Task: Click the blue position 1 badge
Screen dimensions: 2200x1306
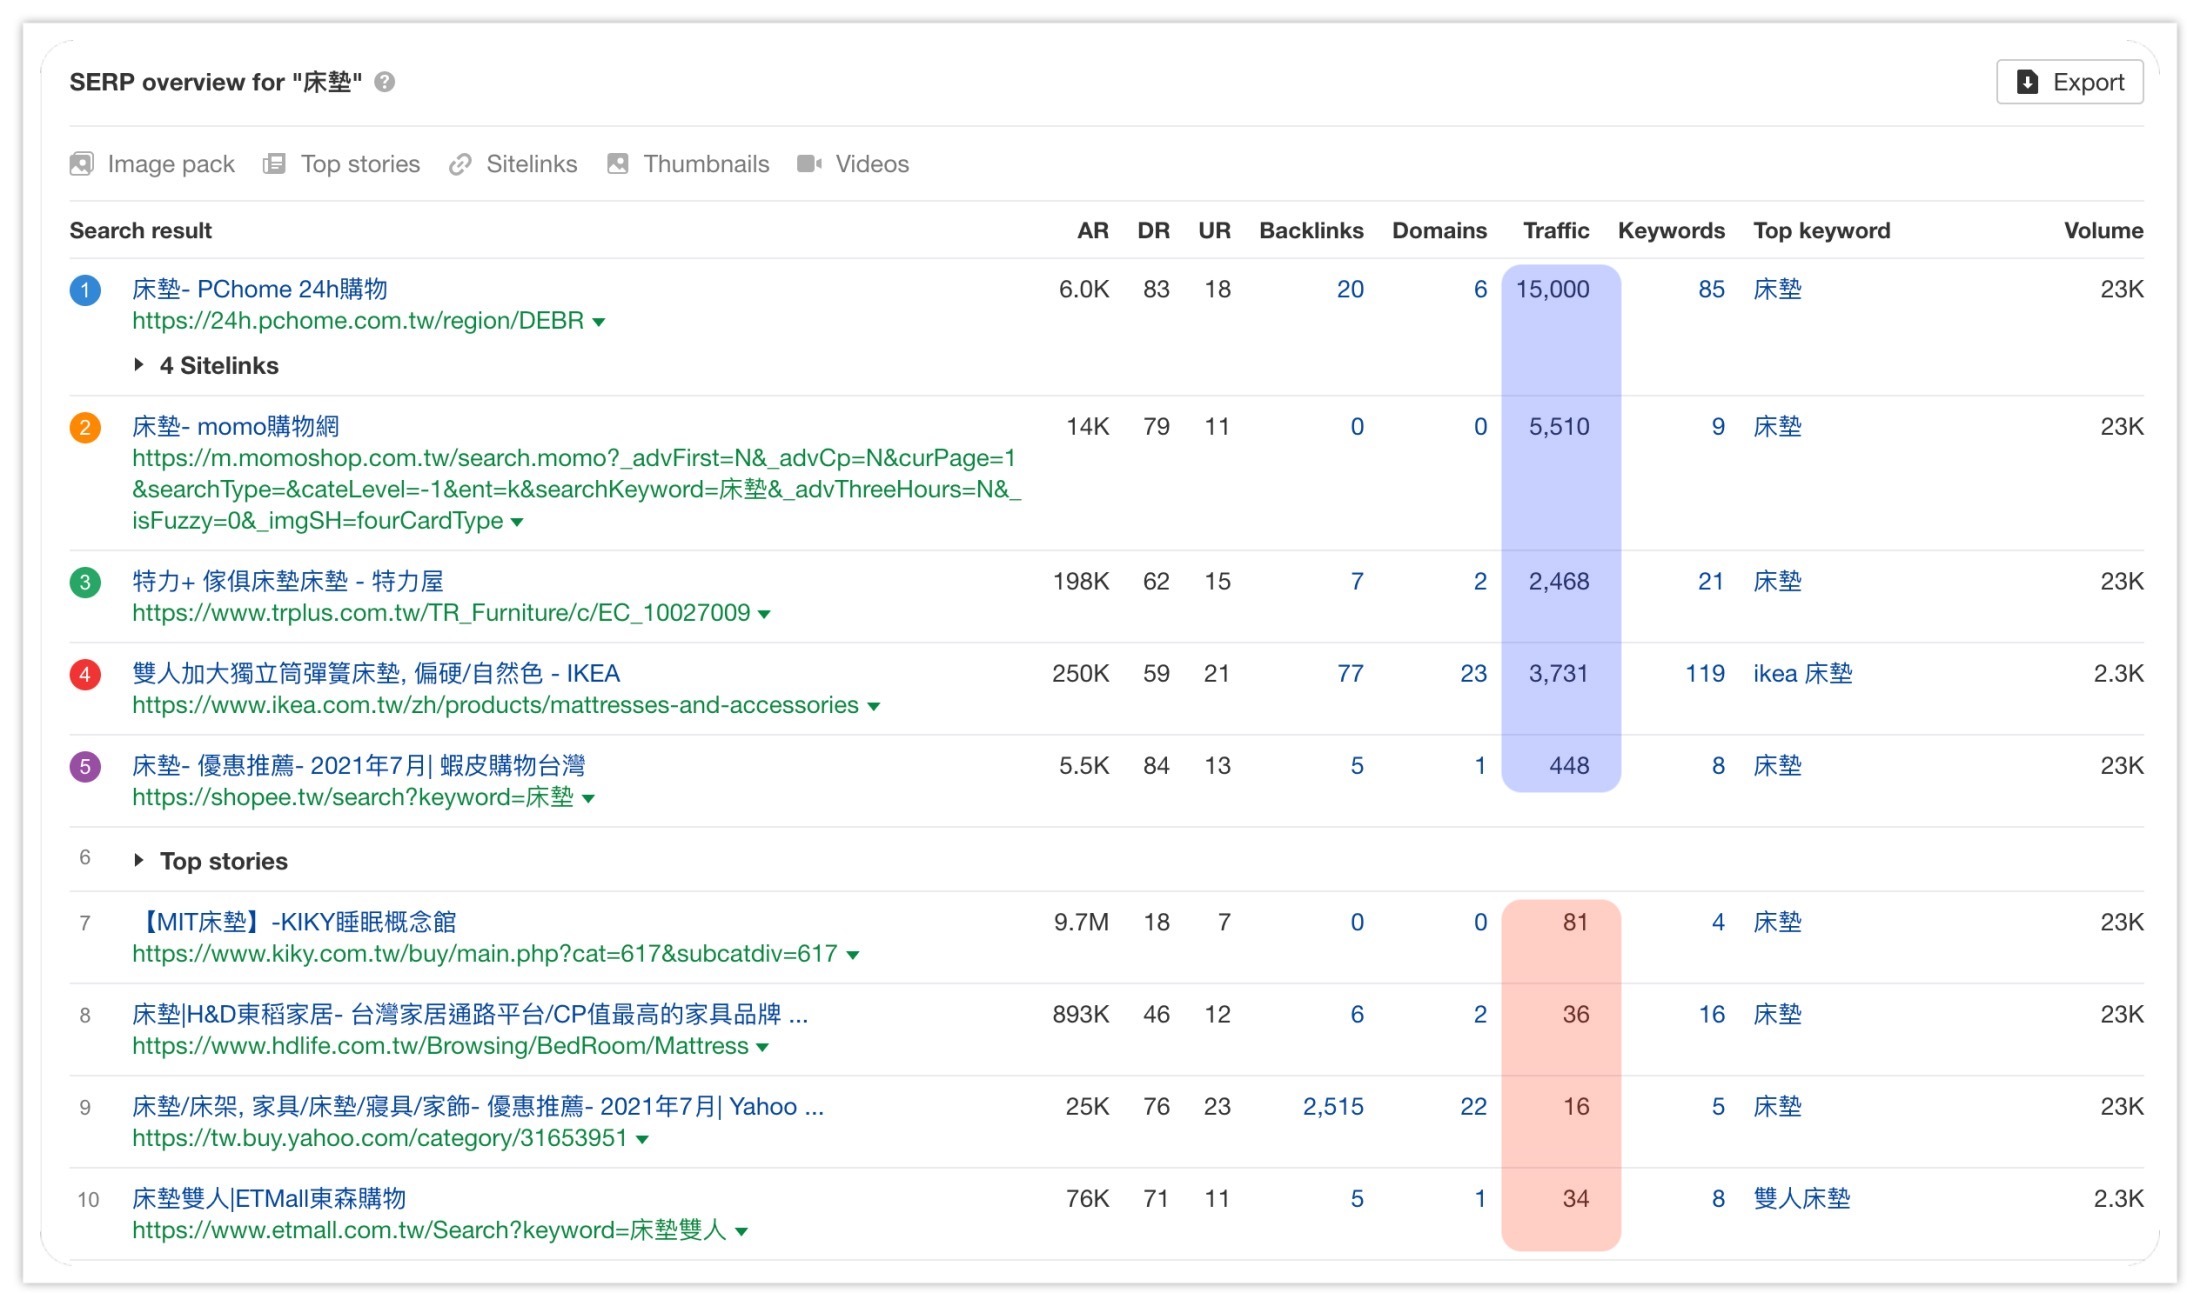Action: coord(85,290)
